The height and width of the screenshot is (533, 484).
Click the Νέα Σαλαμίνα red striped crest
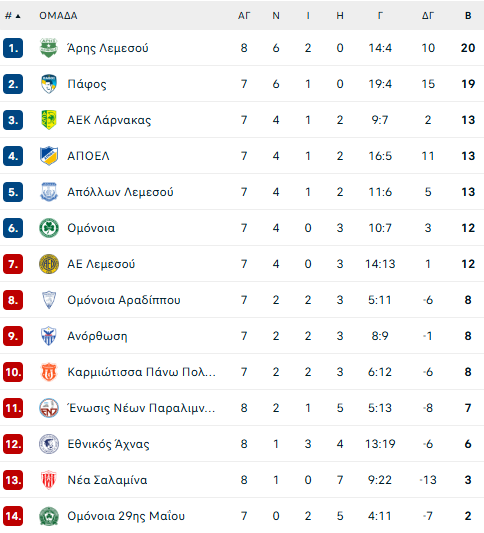coord(49,480)
